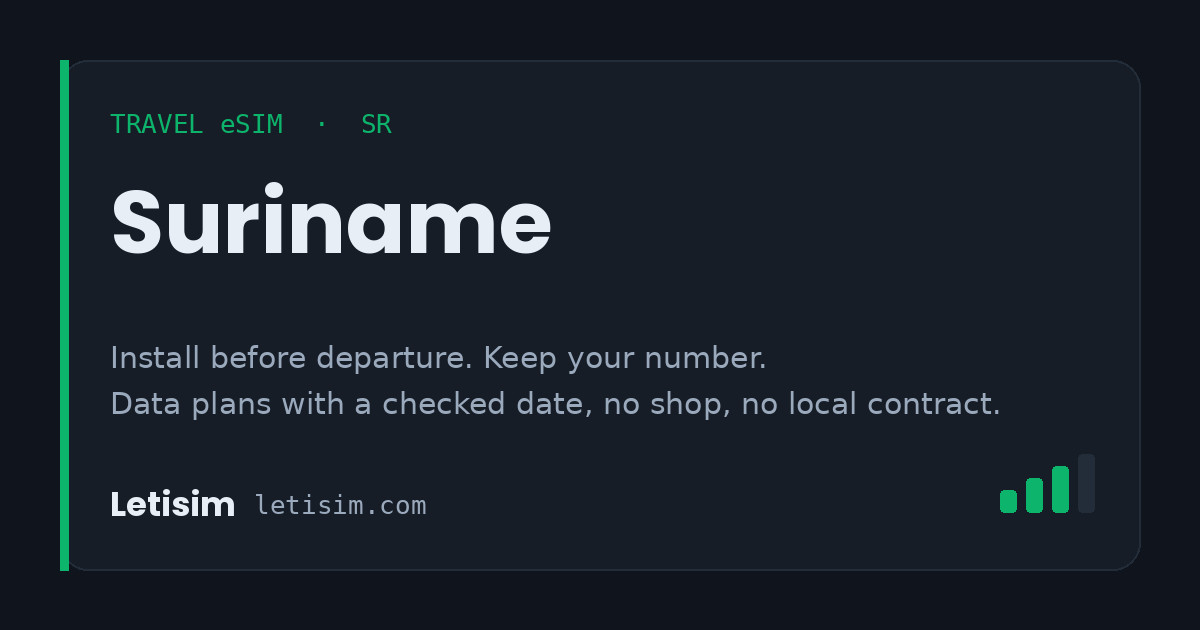Click the word eSIM in top label
Image resolution: width=1200 pixels, height=630 pixels.
coord(252,125)
